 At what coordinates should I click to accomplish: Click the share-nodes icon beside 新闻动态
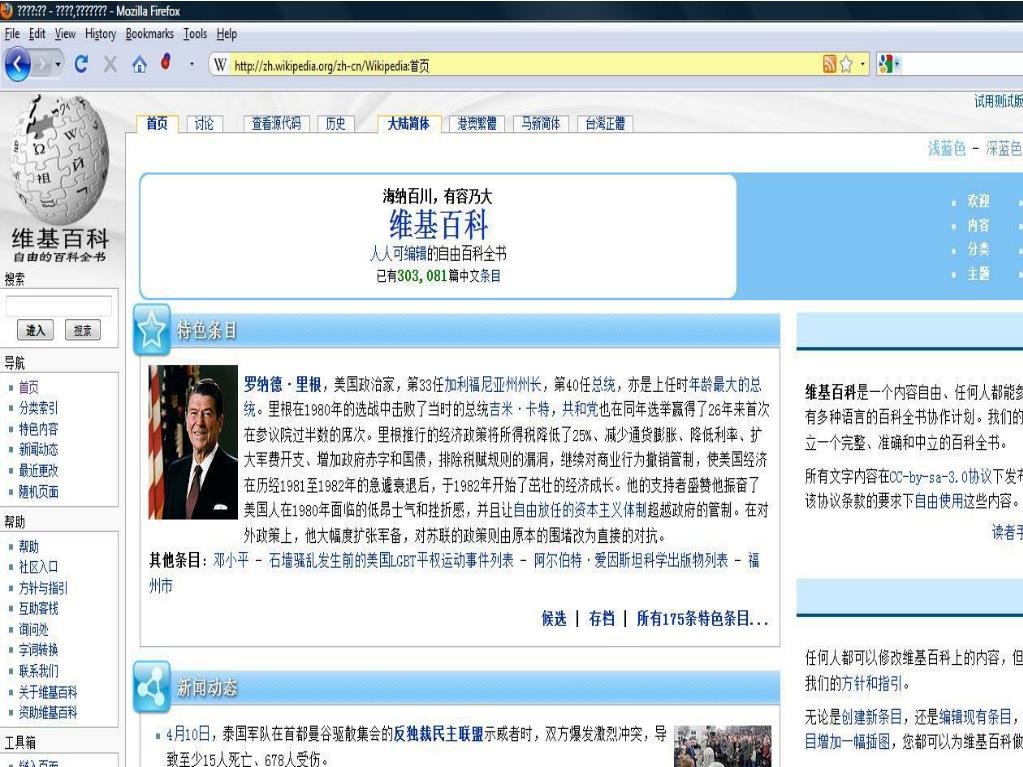[151, 687]
